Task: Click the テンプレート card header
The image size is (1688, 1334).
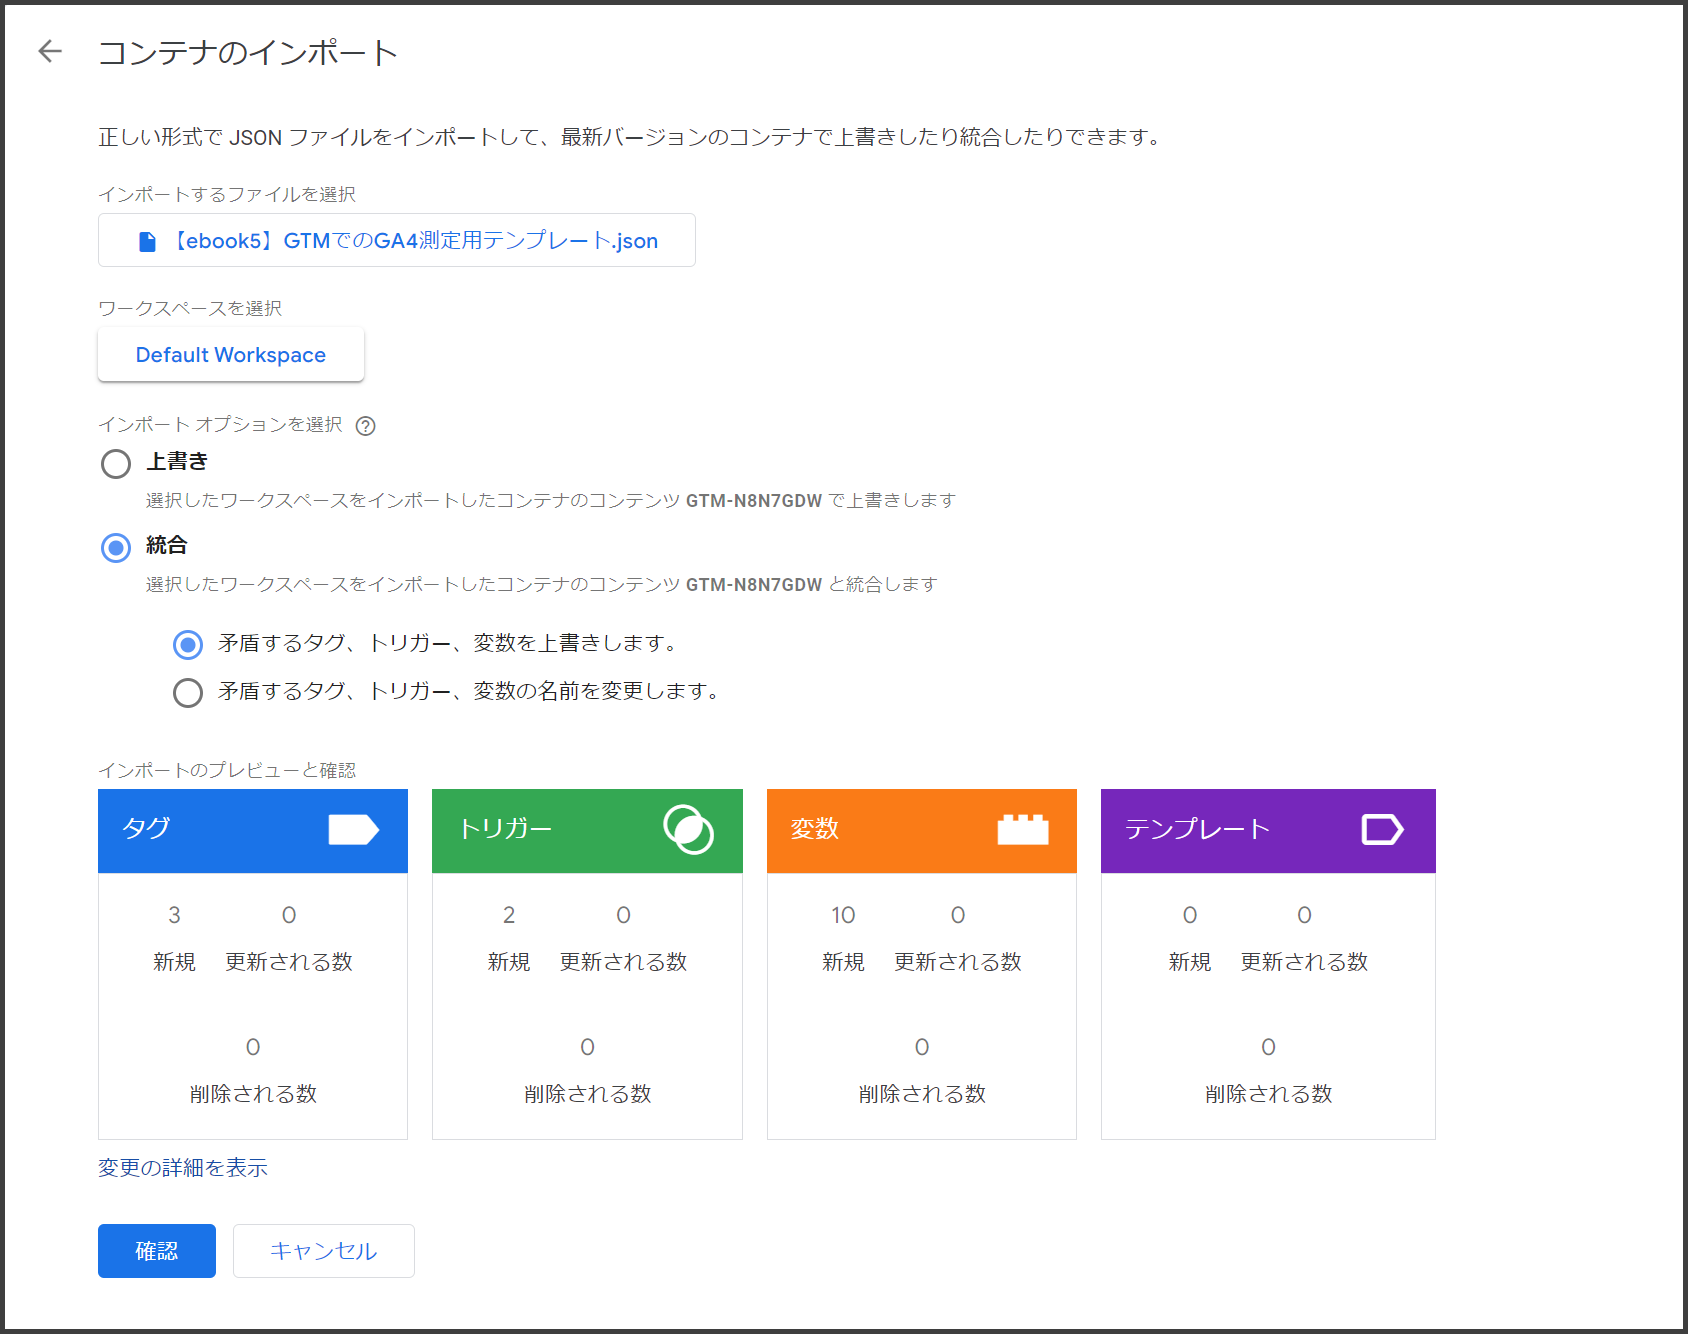Action: 1268,831
